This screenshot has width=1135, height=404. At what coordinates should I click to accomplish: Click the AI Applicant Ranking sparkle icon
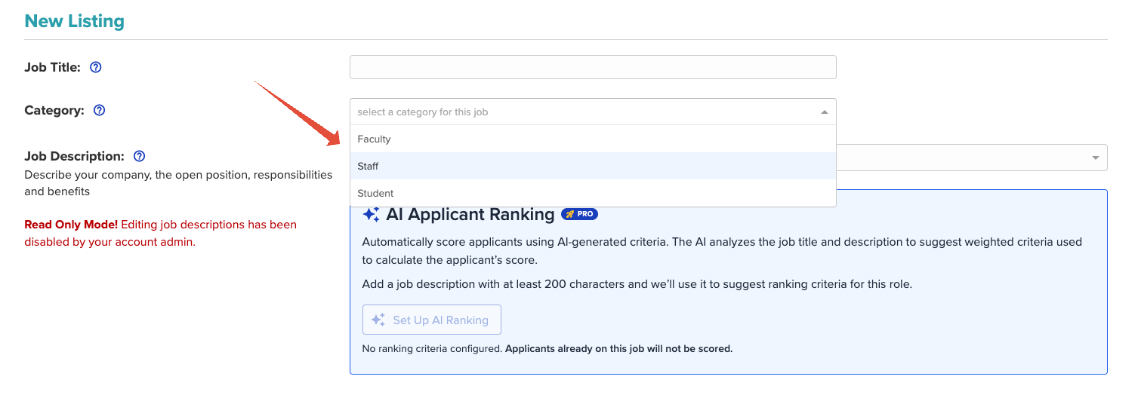[x=371, y=214]
